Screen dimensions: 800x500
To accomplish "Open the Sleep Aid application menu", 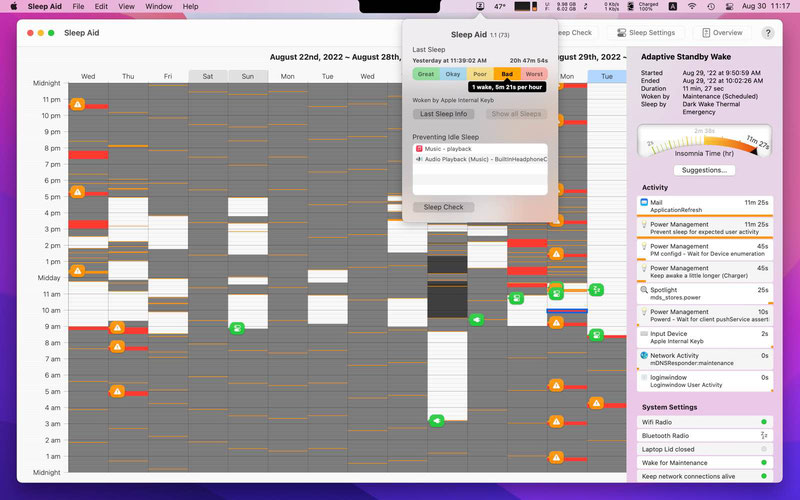I will (x=44, y=6).
